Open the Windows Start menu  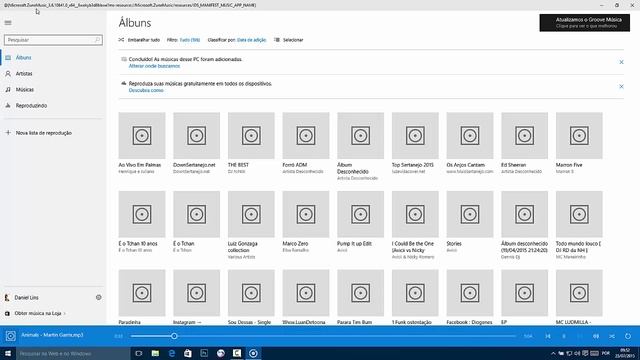pos(8,353)
